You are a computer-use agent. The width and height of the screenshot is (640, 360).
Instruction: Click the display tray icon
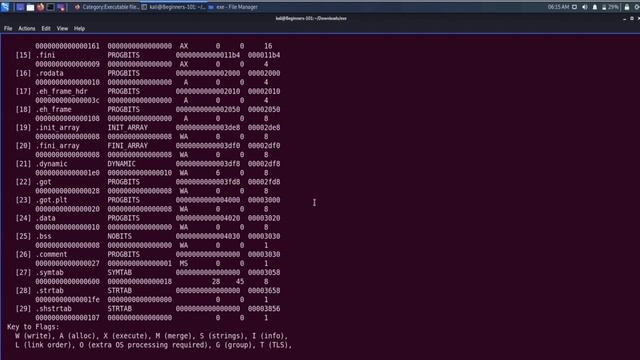point(574,7)
